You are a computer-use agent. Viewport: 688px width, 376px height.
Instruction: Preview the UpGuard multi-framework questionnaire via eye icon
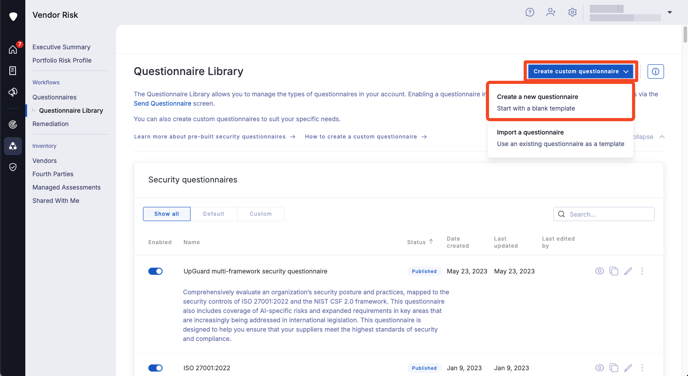point(599,271)
